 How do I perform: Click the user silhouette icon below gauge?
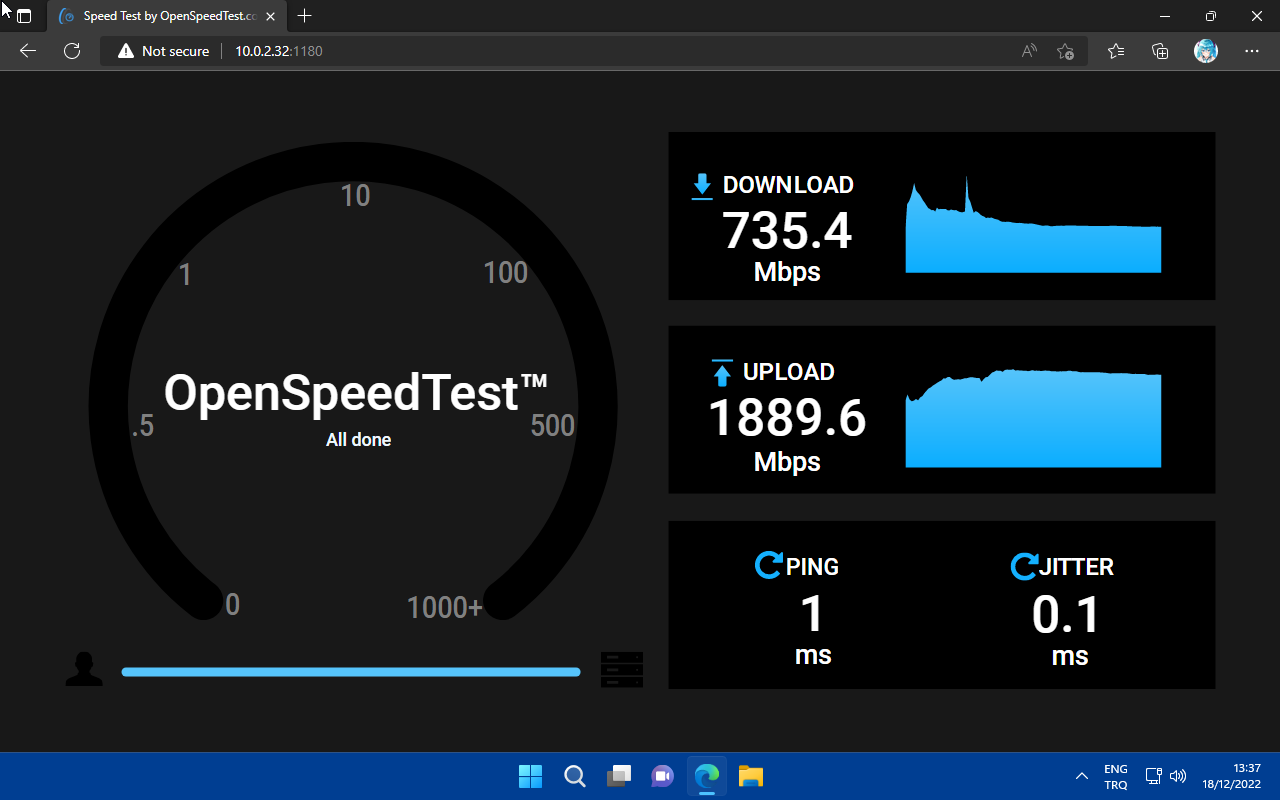pyautogui.click(x=84, y=669)
